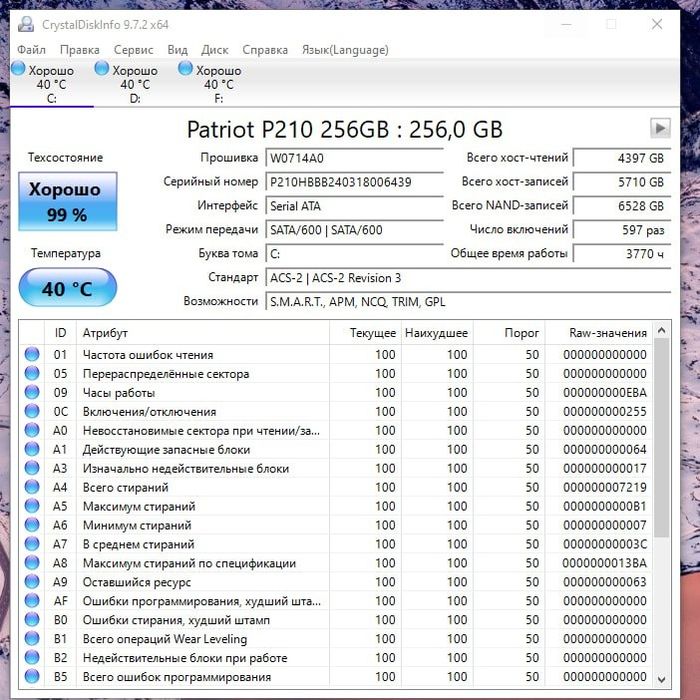
Task: Click the blue status orb above drive D:
Action: (102, 68)
